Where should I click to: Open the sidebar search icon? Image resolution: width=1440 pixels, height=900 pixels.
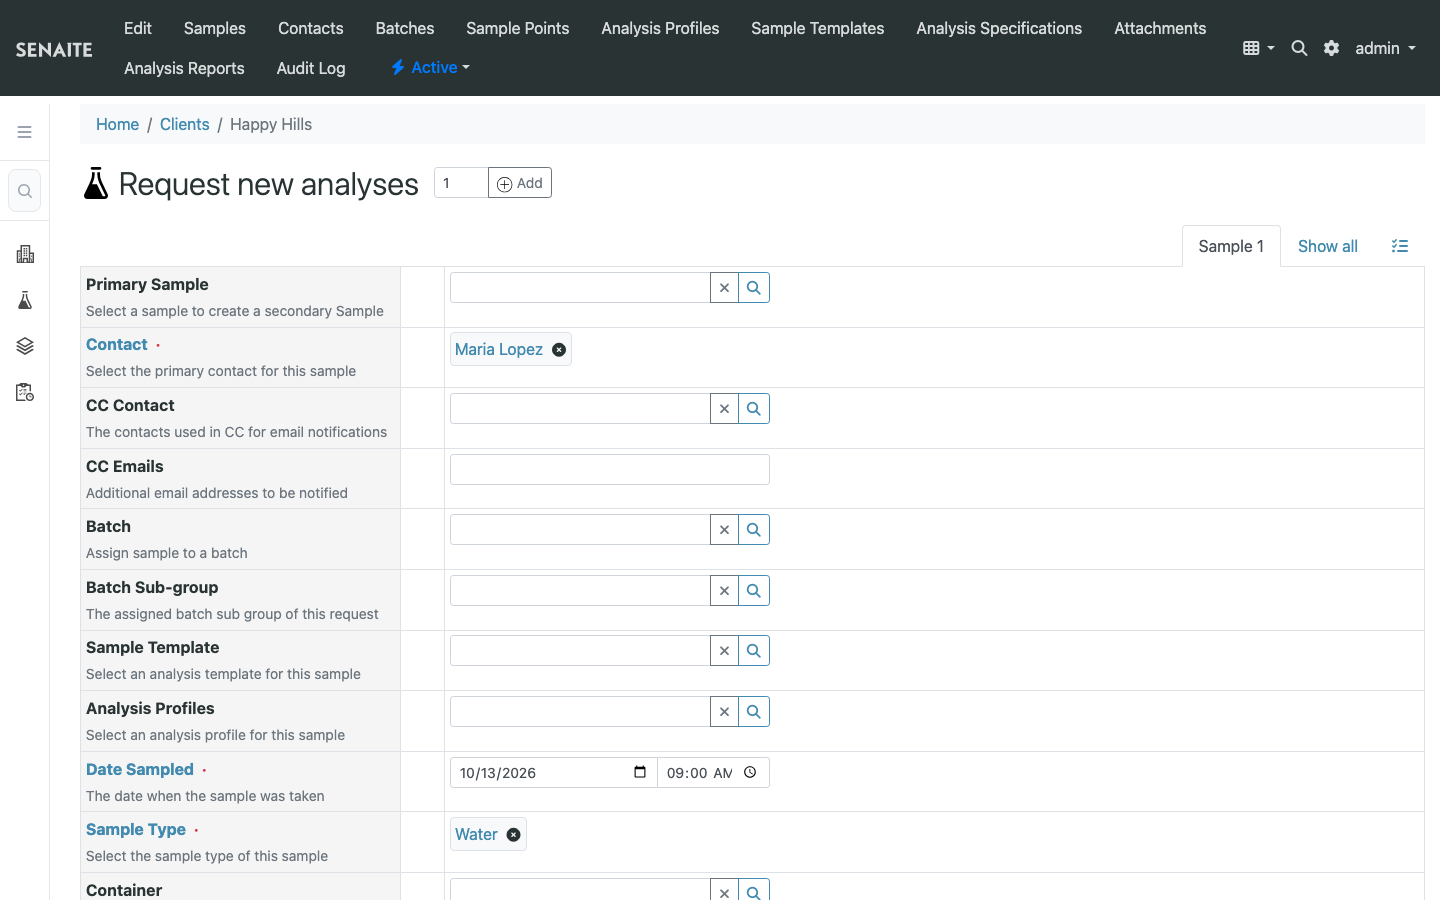(25, 191)
